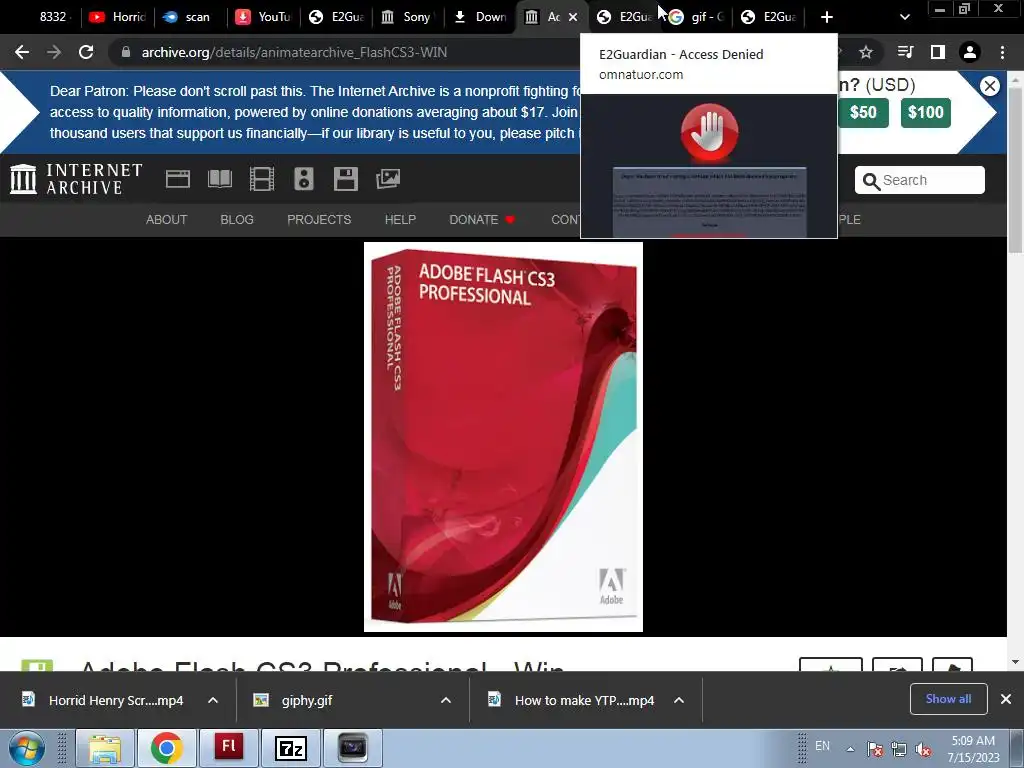Click the Adobe Flash CS3 box image
The height and width of the screenshot is (768, 1024).
coord(504,437)
